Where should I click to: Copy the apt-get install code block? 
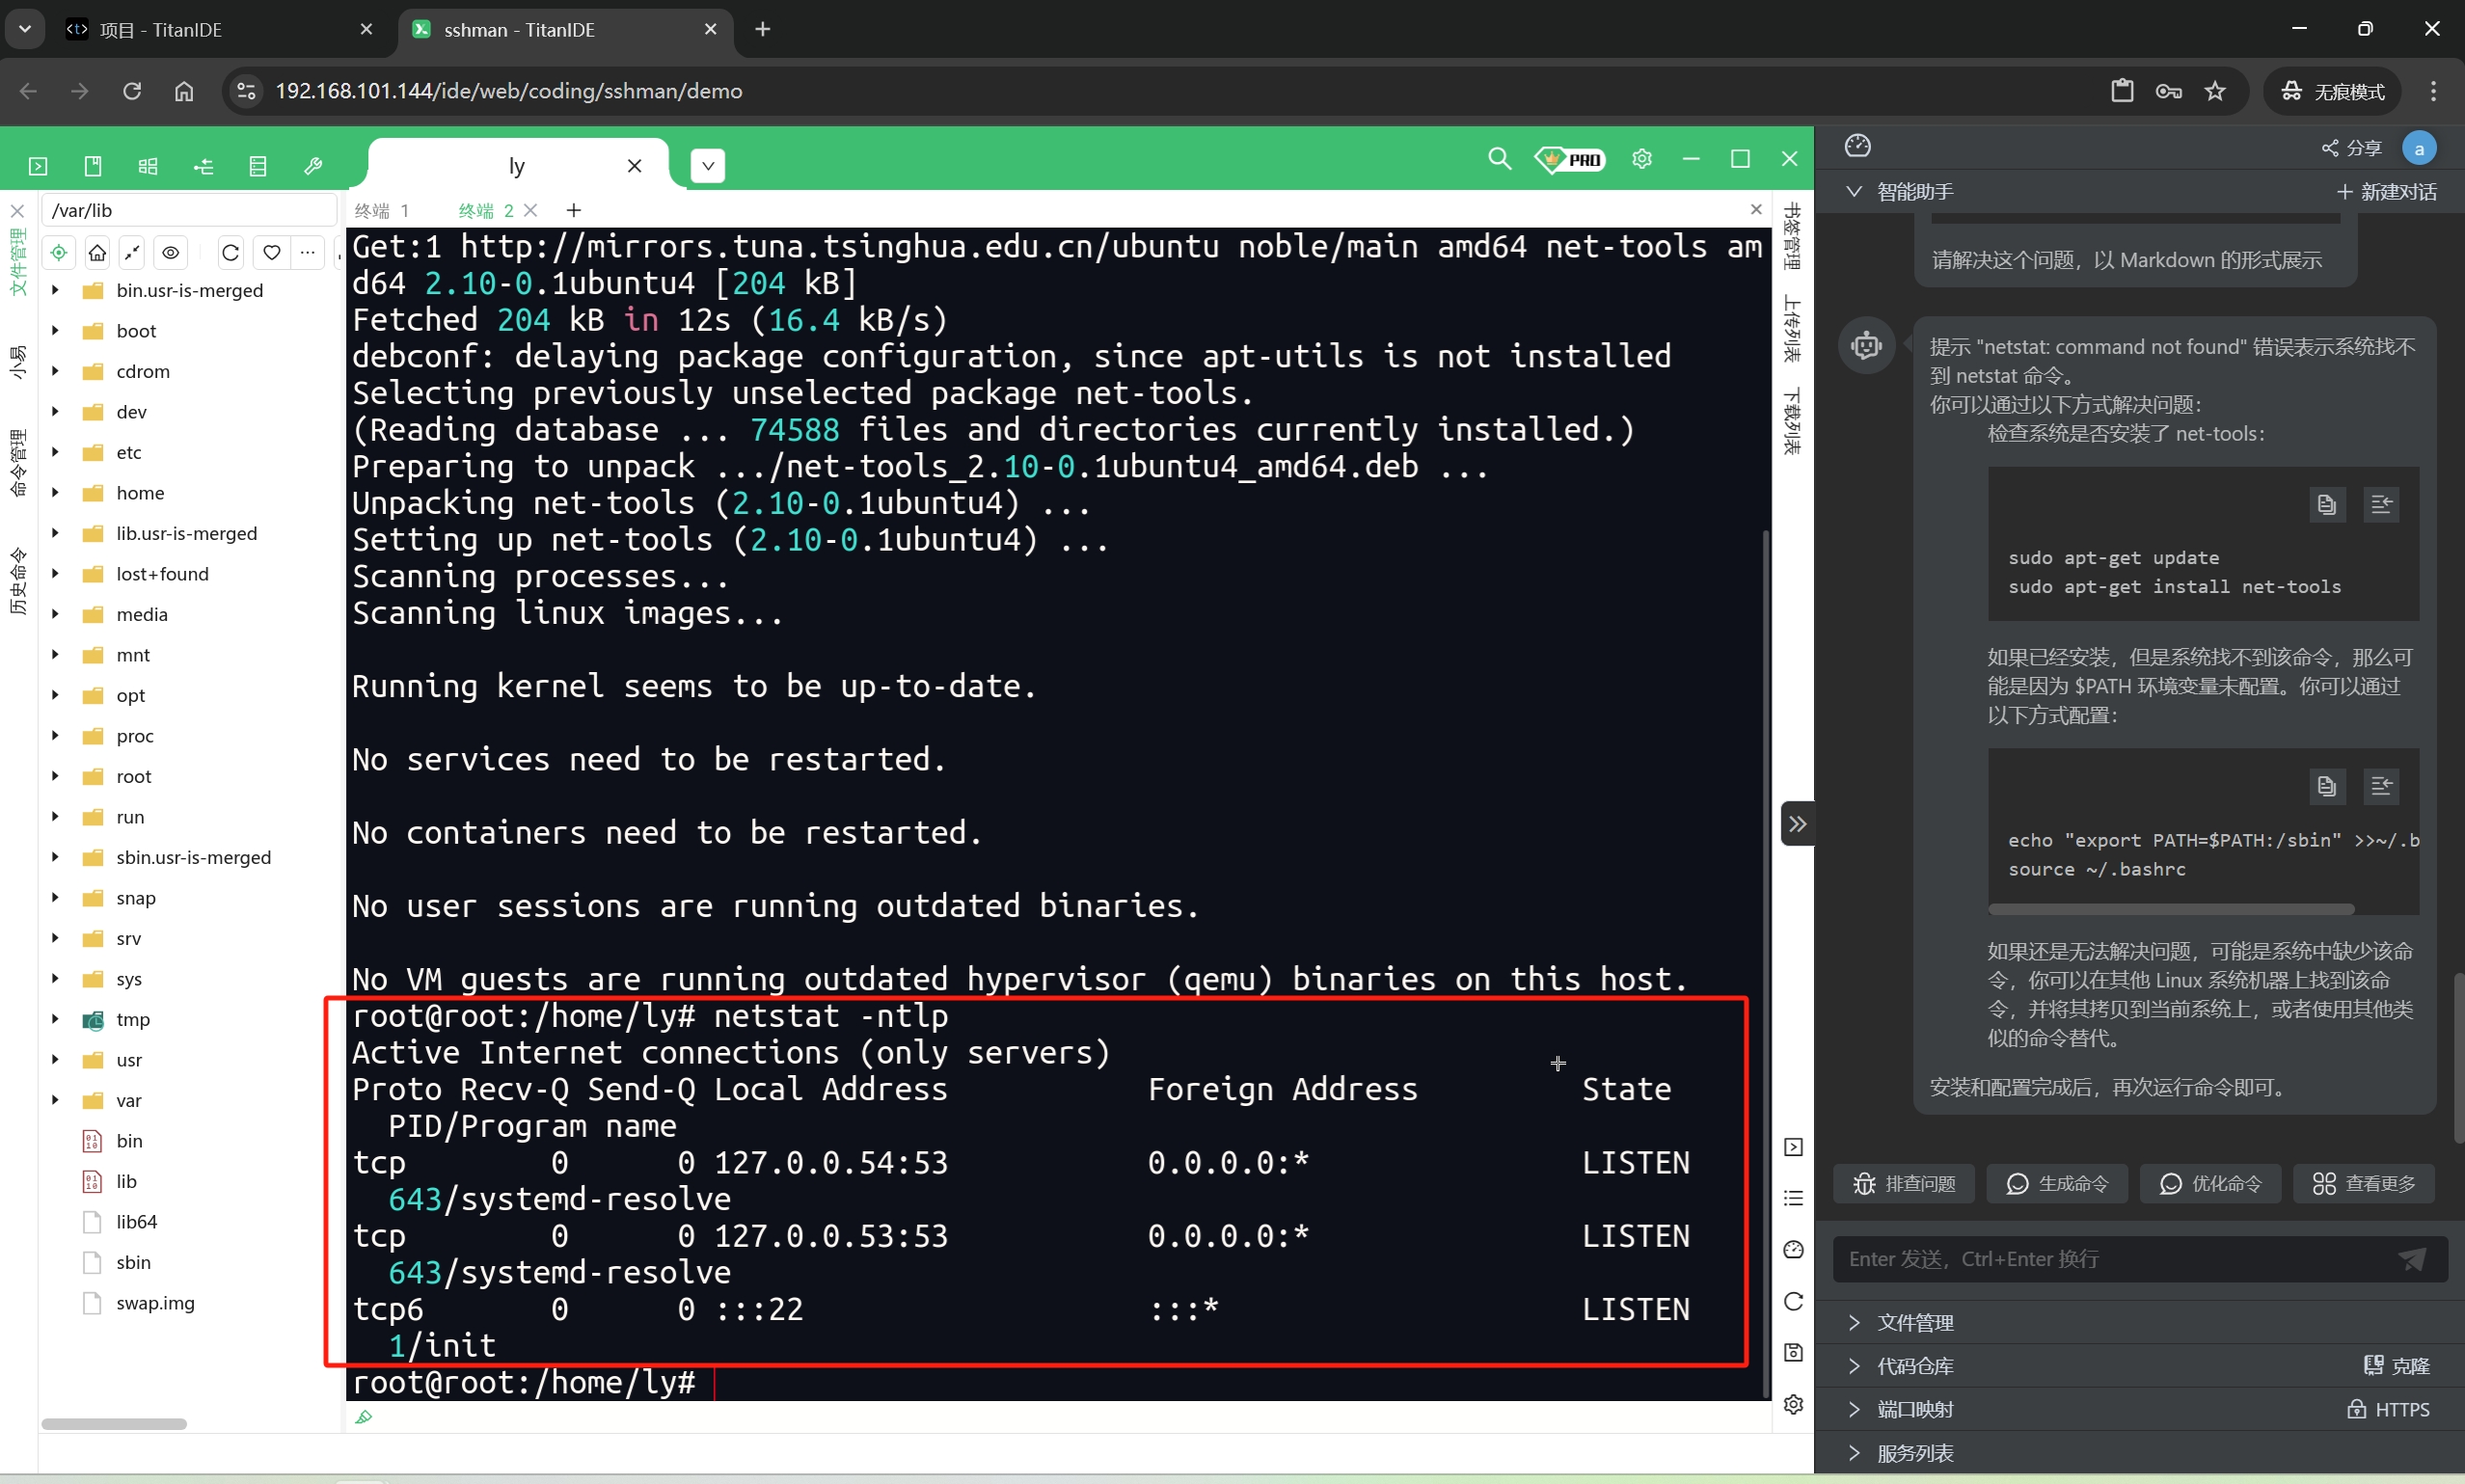coord(2327,505)
